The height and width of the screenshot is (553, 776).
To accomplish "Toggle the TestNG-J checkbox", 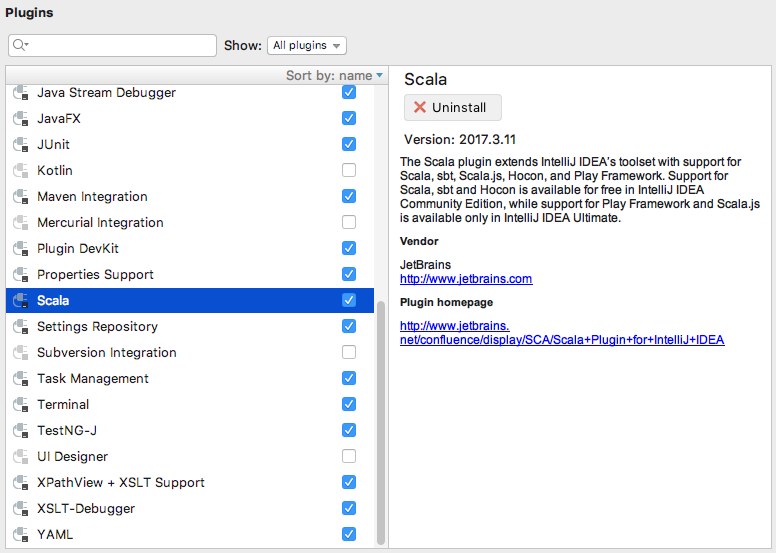I will point(349,430).
